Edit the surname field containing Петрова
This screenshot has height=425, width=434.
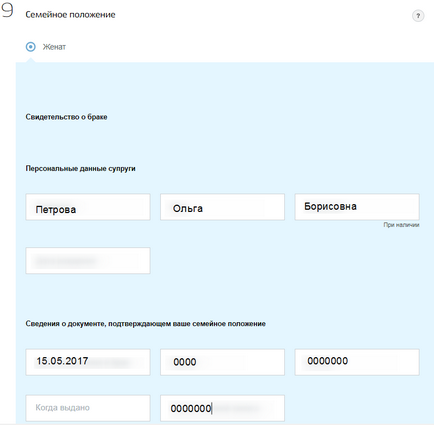tap(88, 207)
